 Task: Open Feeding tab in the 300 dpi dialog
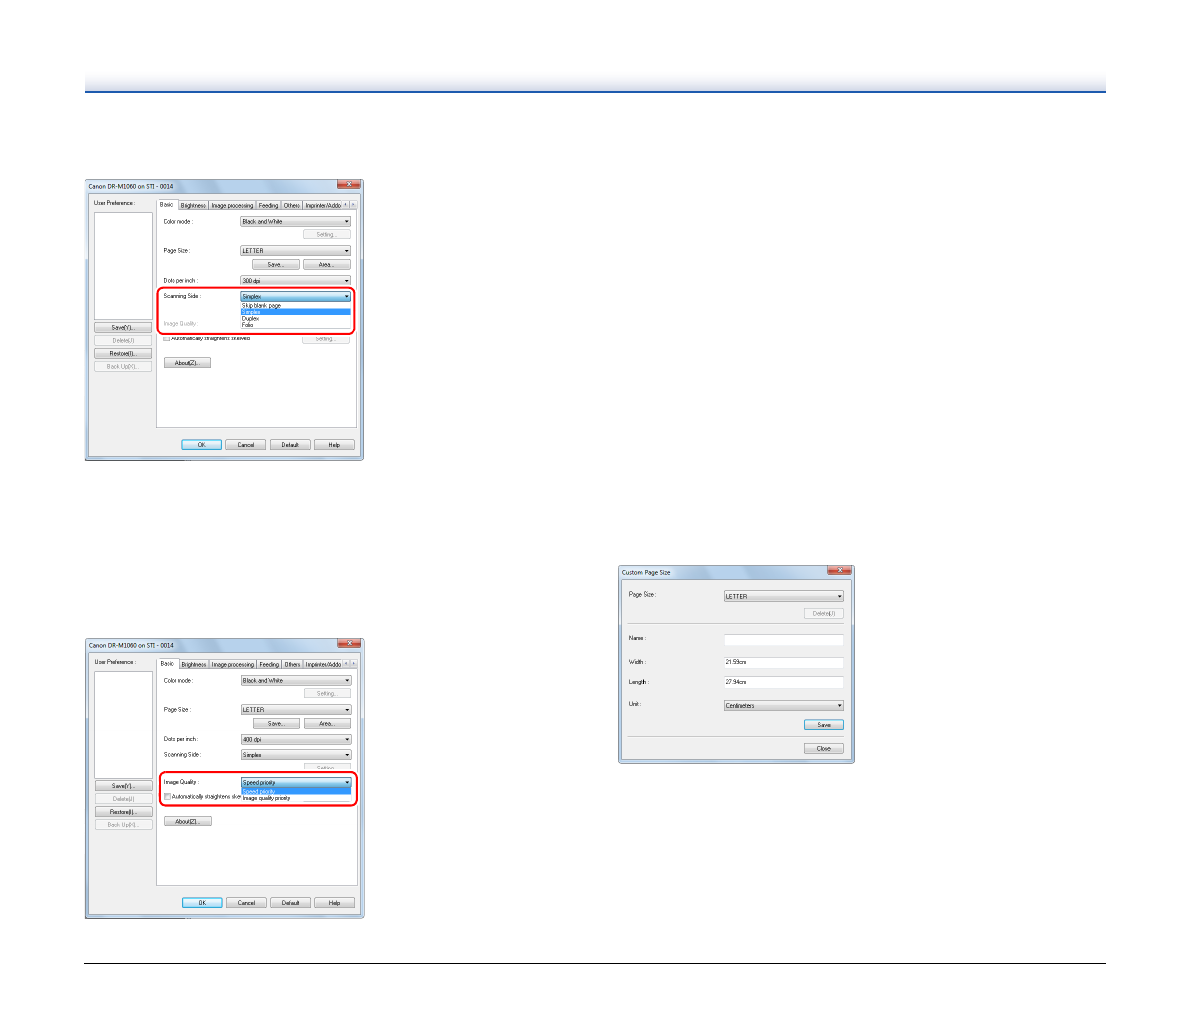(268, 205)
